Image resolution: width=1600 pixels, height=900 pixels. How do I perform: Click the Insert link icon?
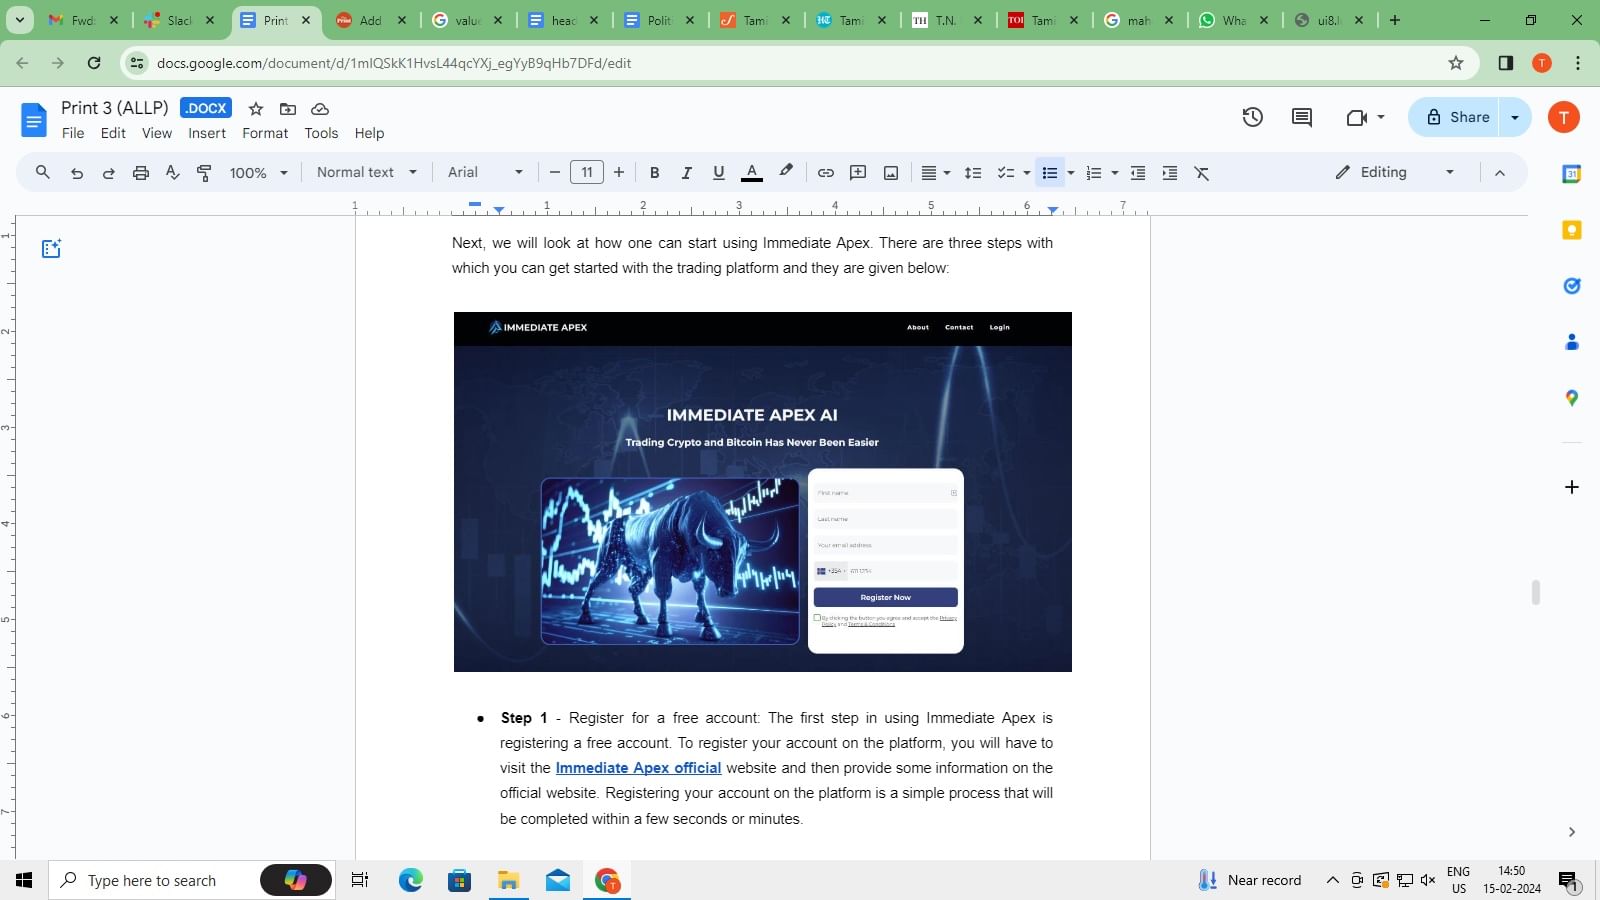point(825,173)
